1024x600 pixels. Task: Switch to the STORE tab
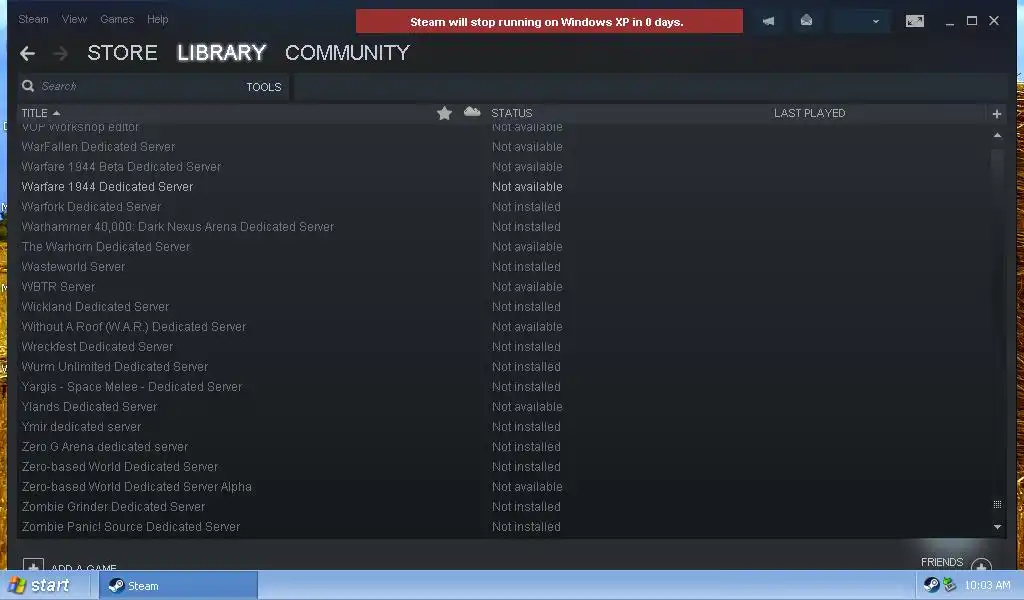pyautogui.click(x=123, y=53)
